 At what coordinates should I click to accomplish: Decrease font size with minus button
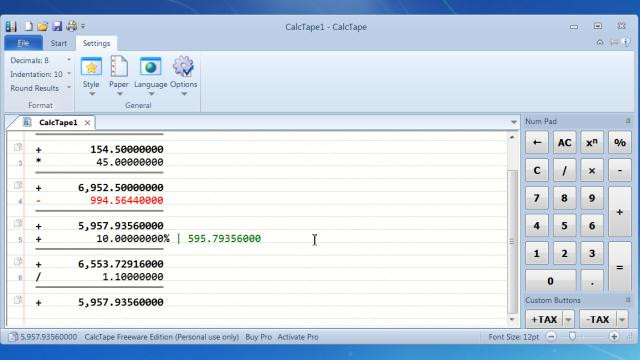[551, 337]
